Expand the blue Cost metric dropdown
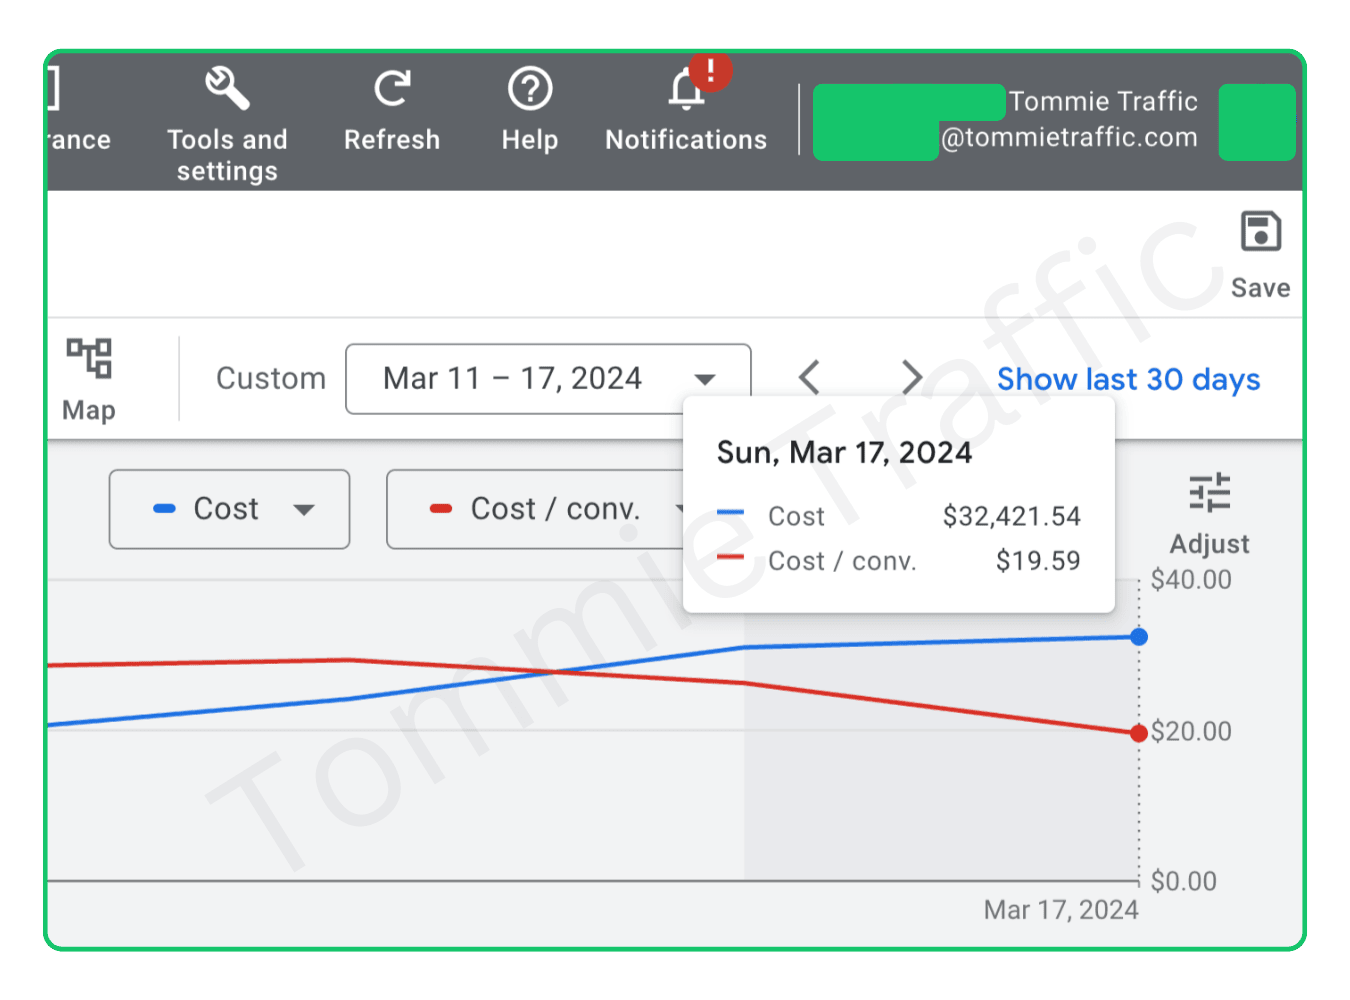1350x1000 pixels. pyautogui.click(x=229, y=509)
